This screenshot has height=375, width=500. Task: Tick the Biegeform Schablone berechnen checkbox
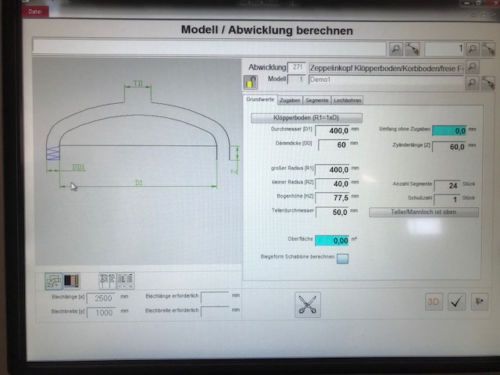tap(342, 258)
